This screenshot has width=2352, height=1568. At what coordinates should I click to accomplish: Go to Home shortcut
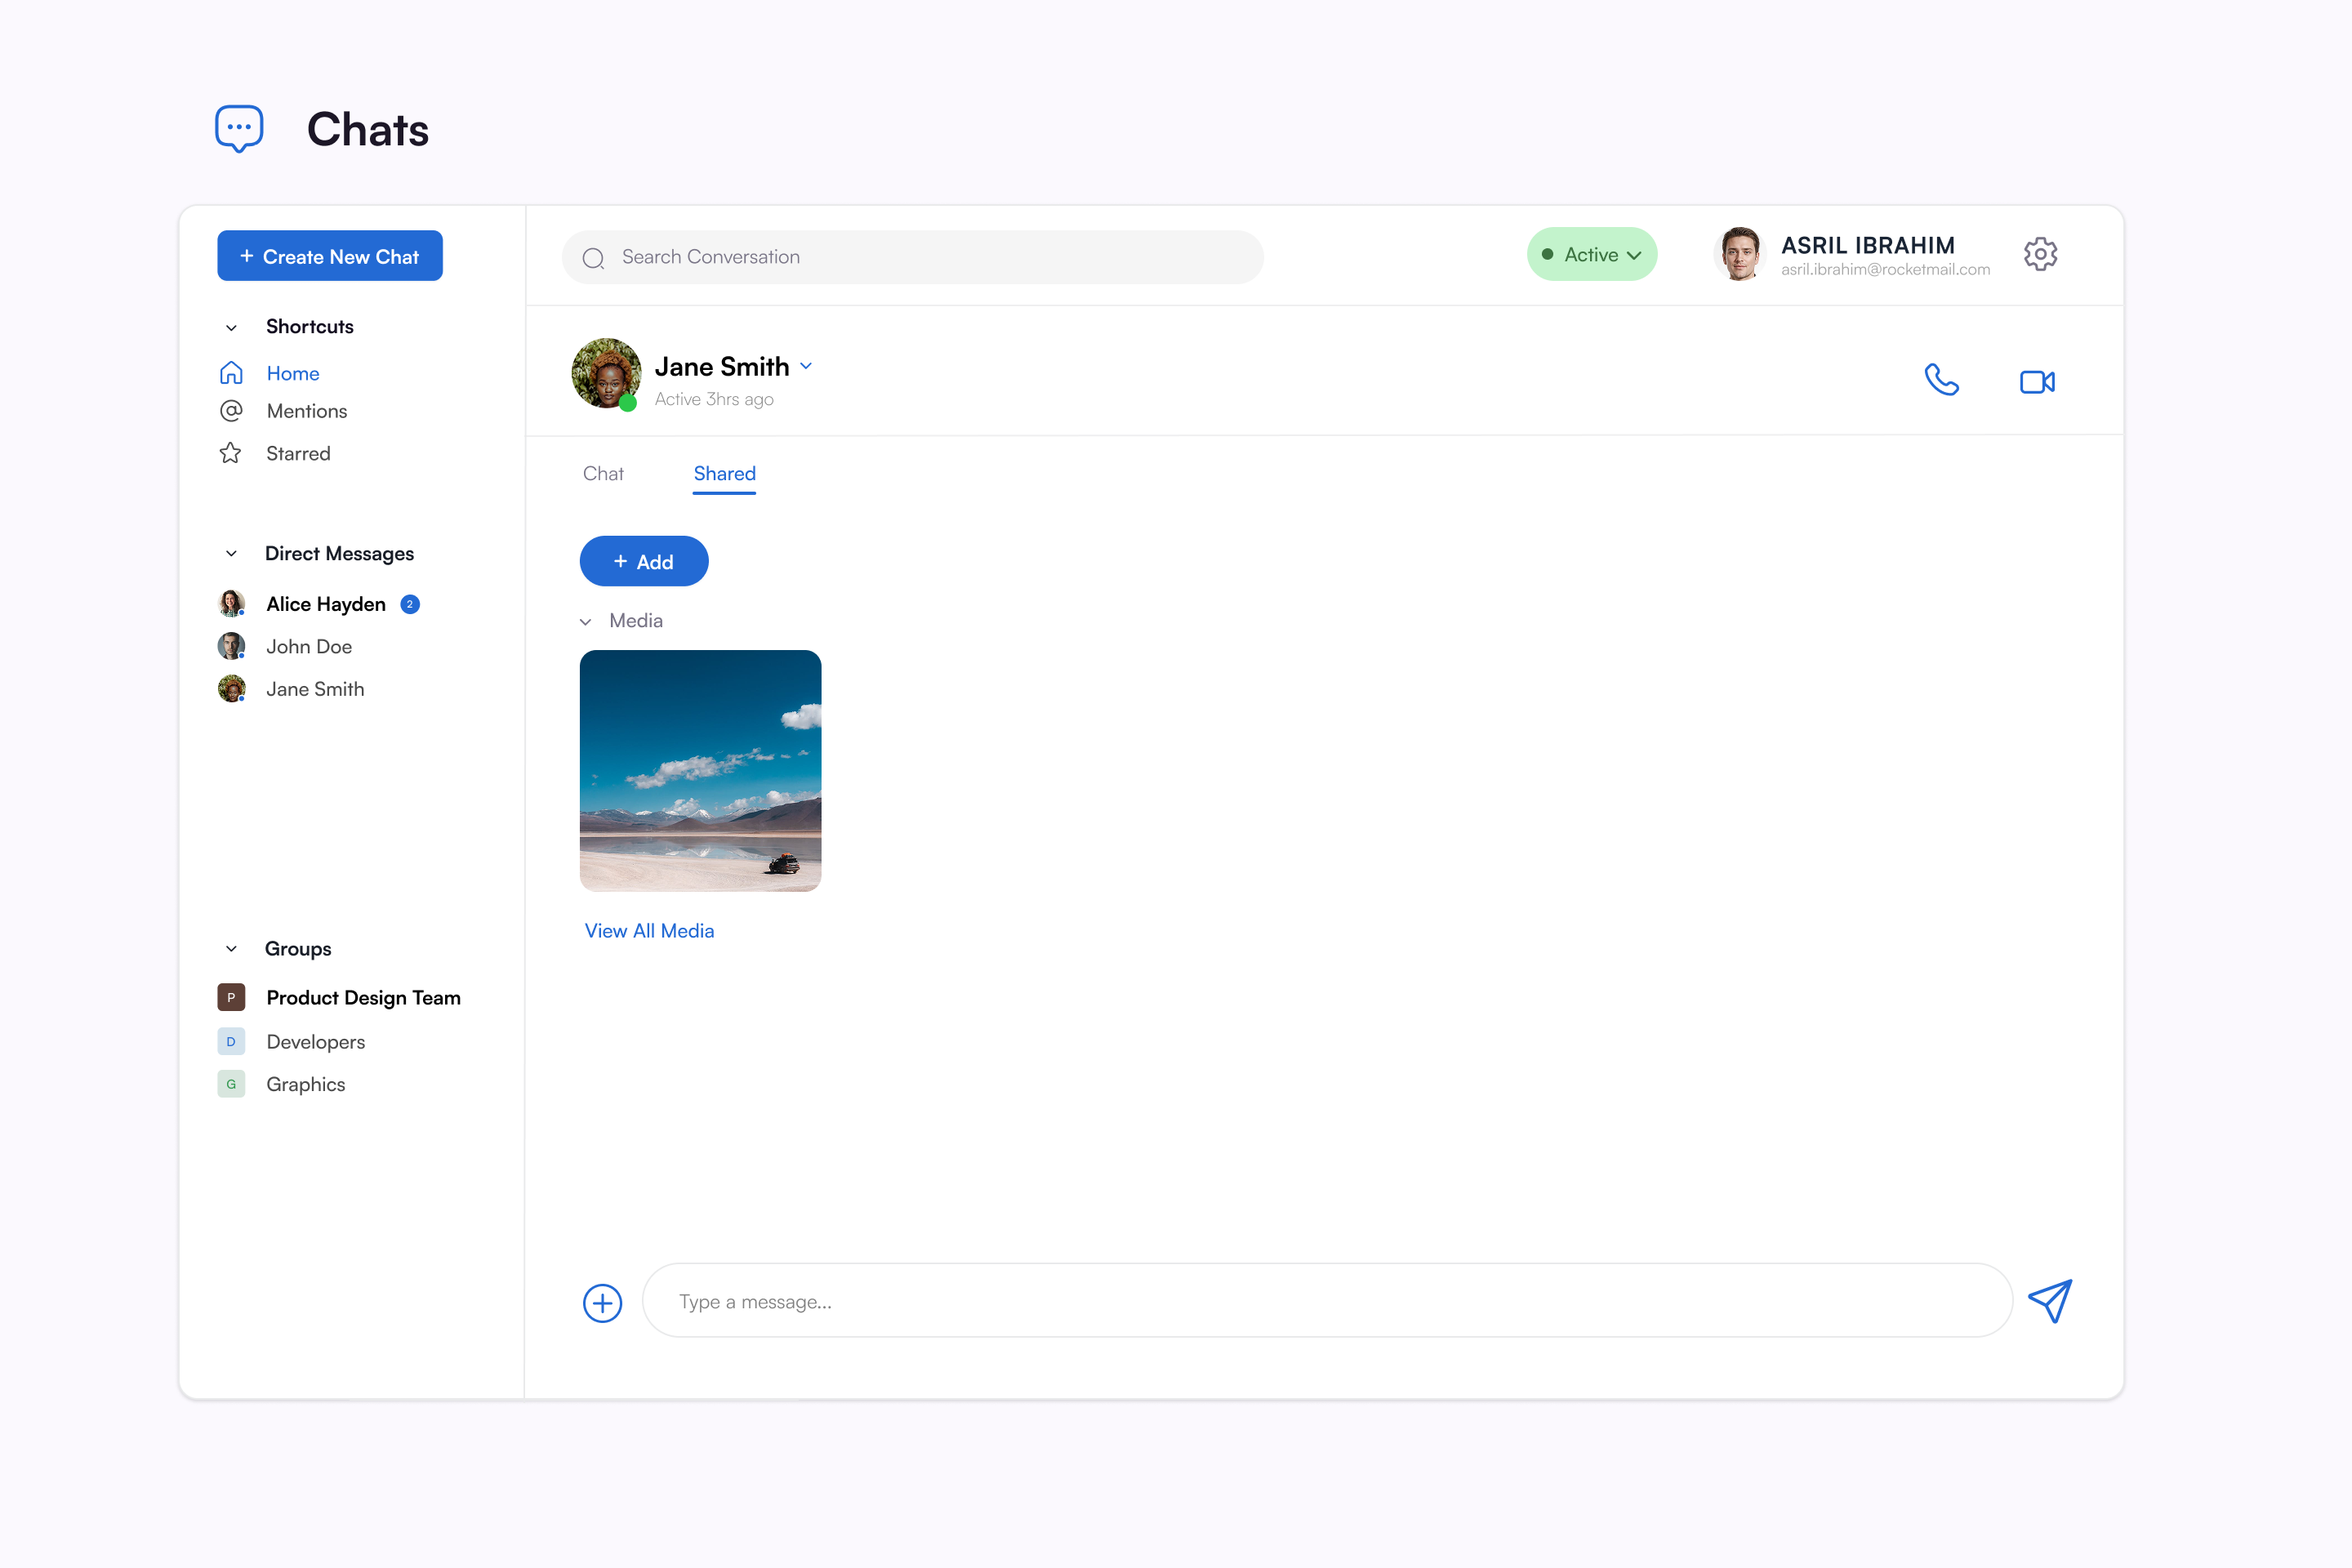(x=292, y=373)
